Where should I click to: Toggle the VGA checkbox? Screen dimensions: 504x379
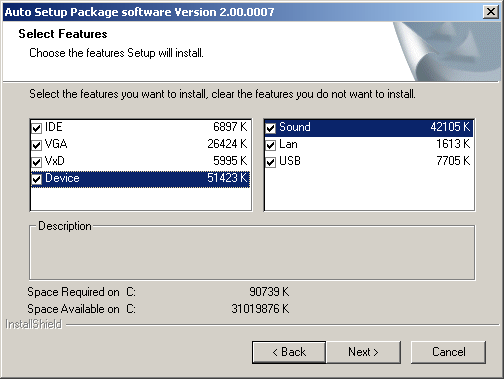pyautogui.click(x=36, y=145)
